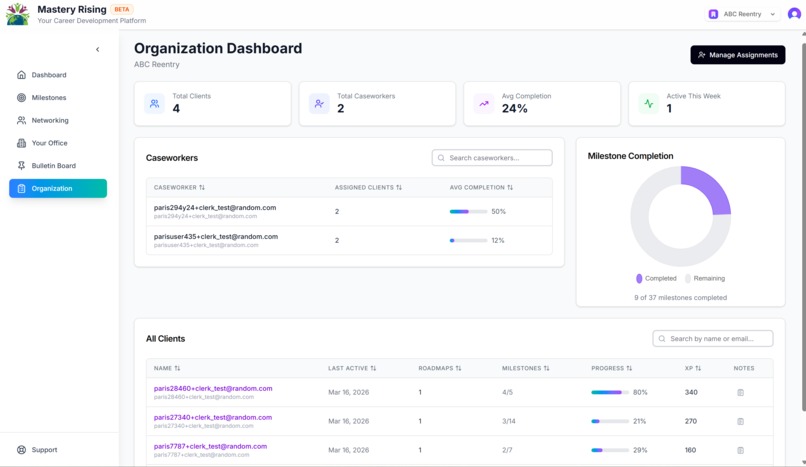806x467 pixels.
Task: Open Networking in the sidebar
Action: [58, 120]
